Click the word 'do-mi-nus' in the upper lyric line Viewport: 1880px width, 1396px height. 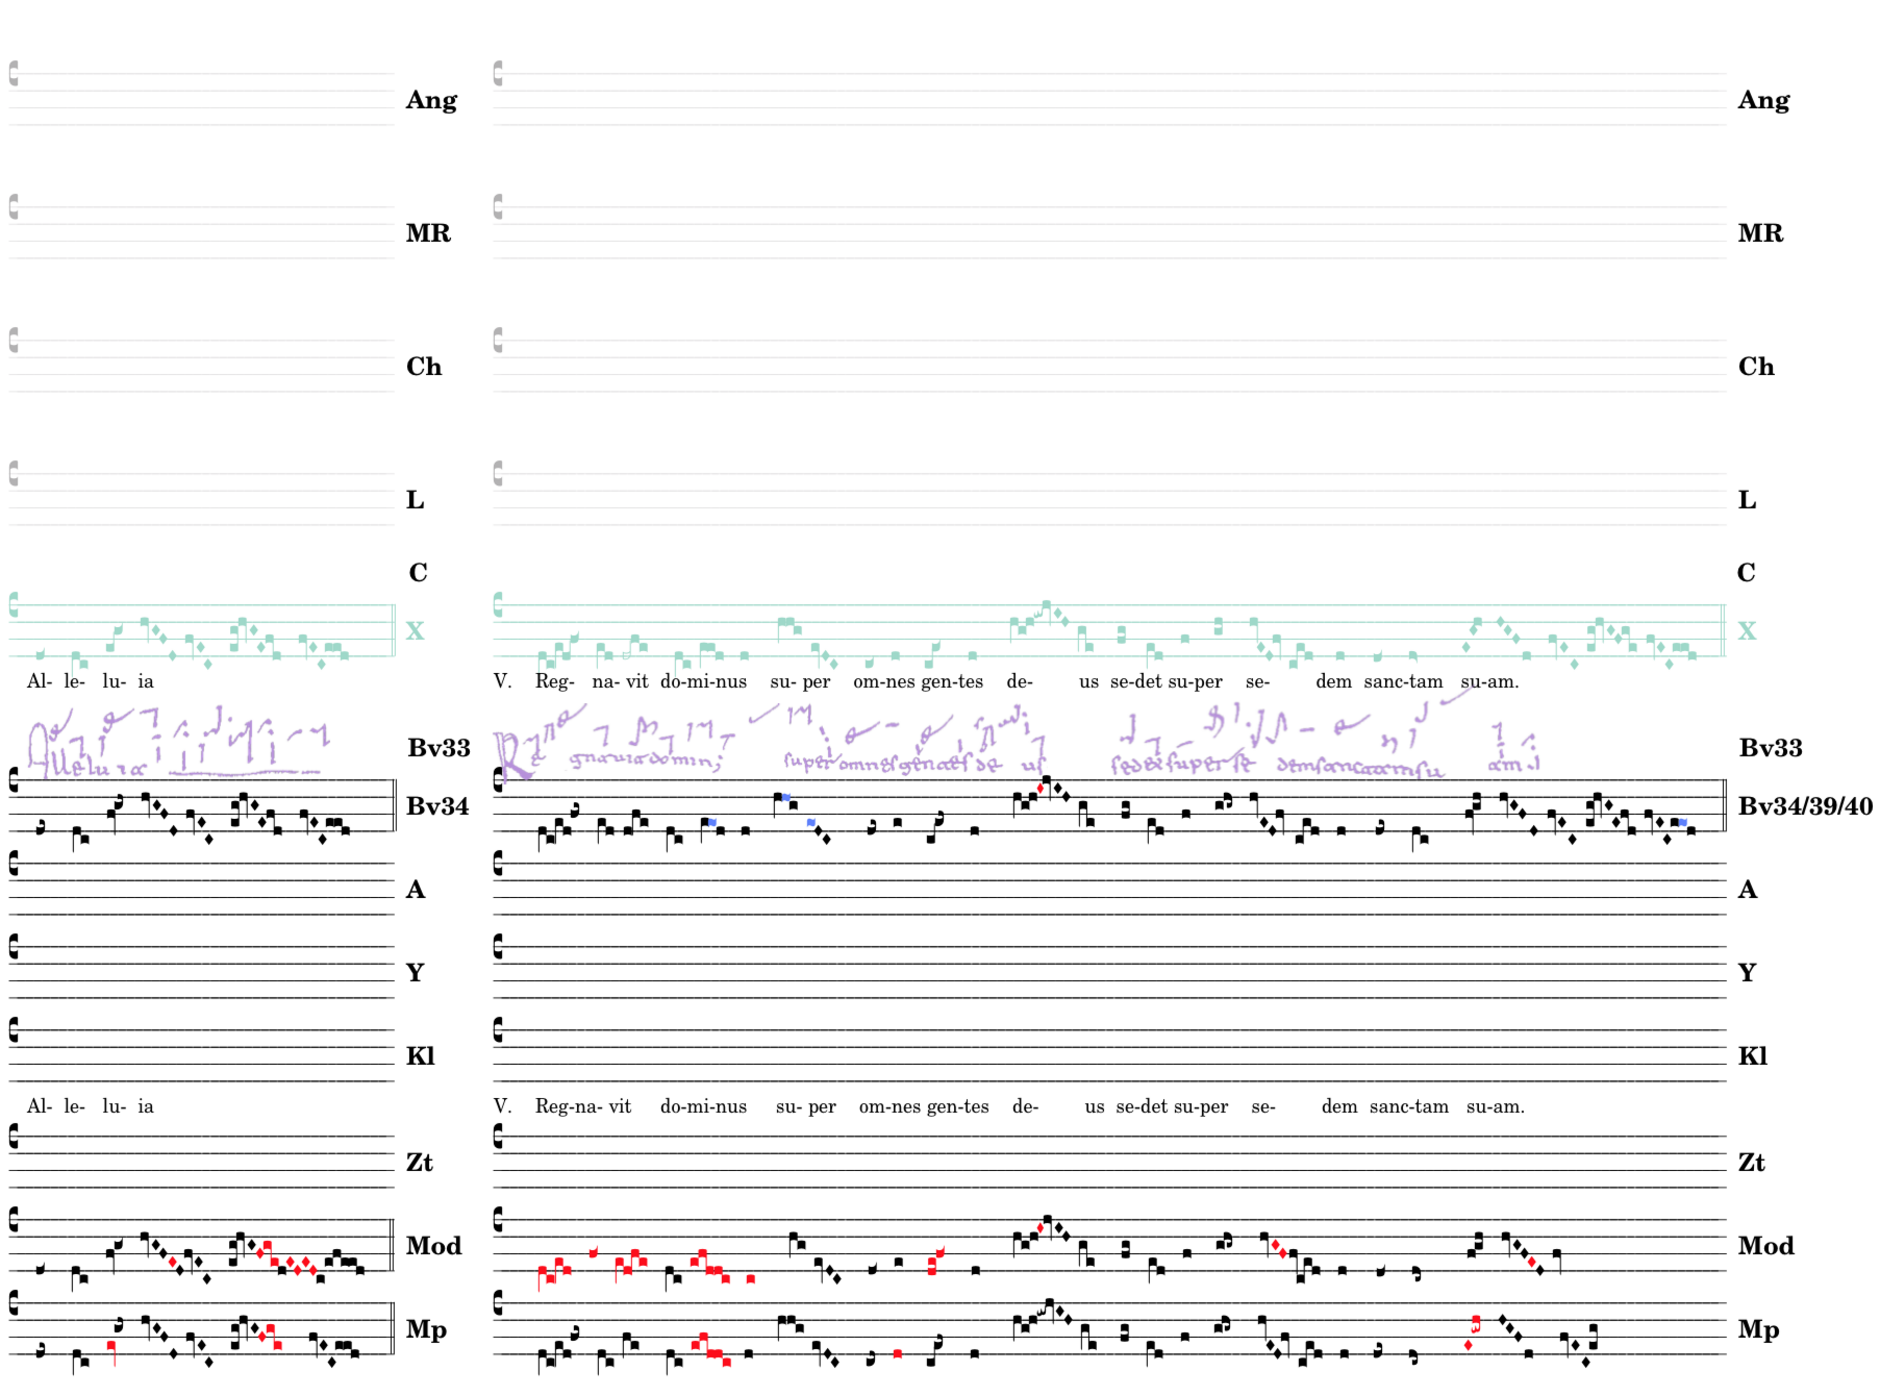point(703,682)
